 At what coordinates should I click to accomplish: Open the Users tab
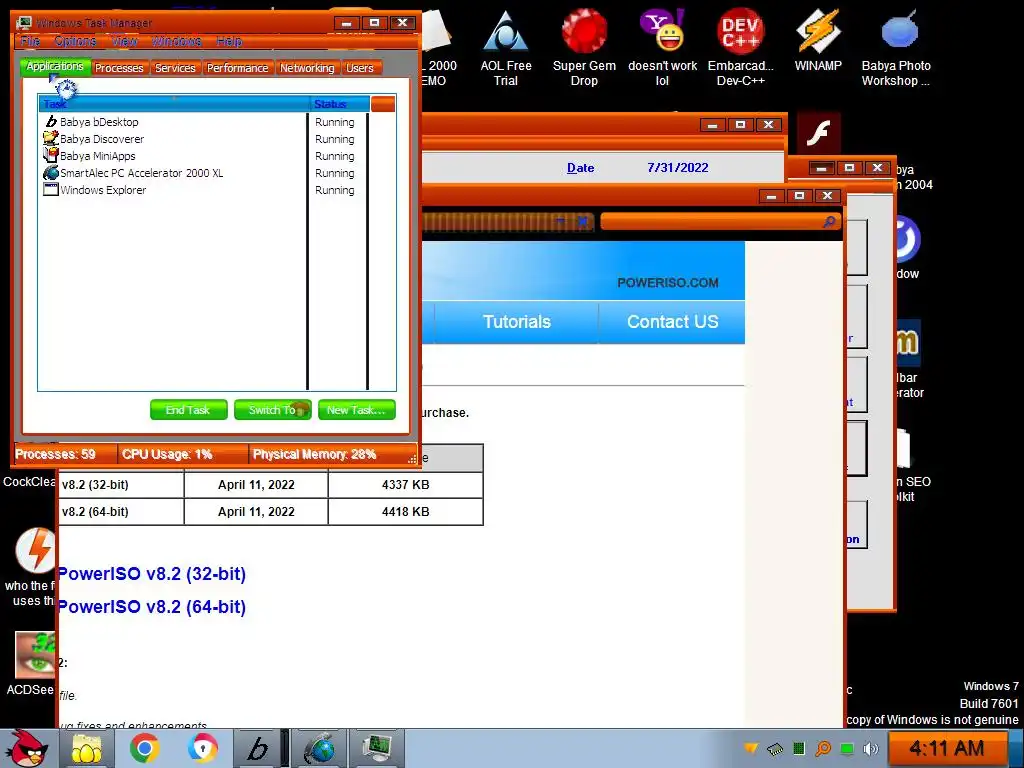pos(360,68)
